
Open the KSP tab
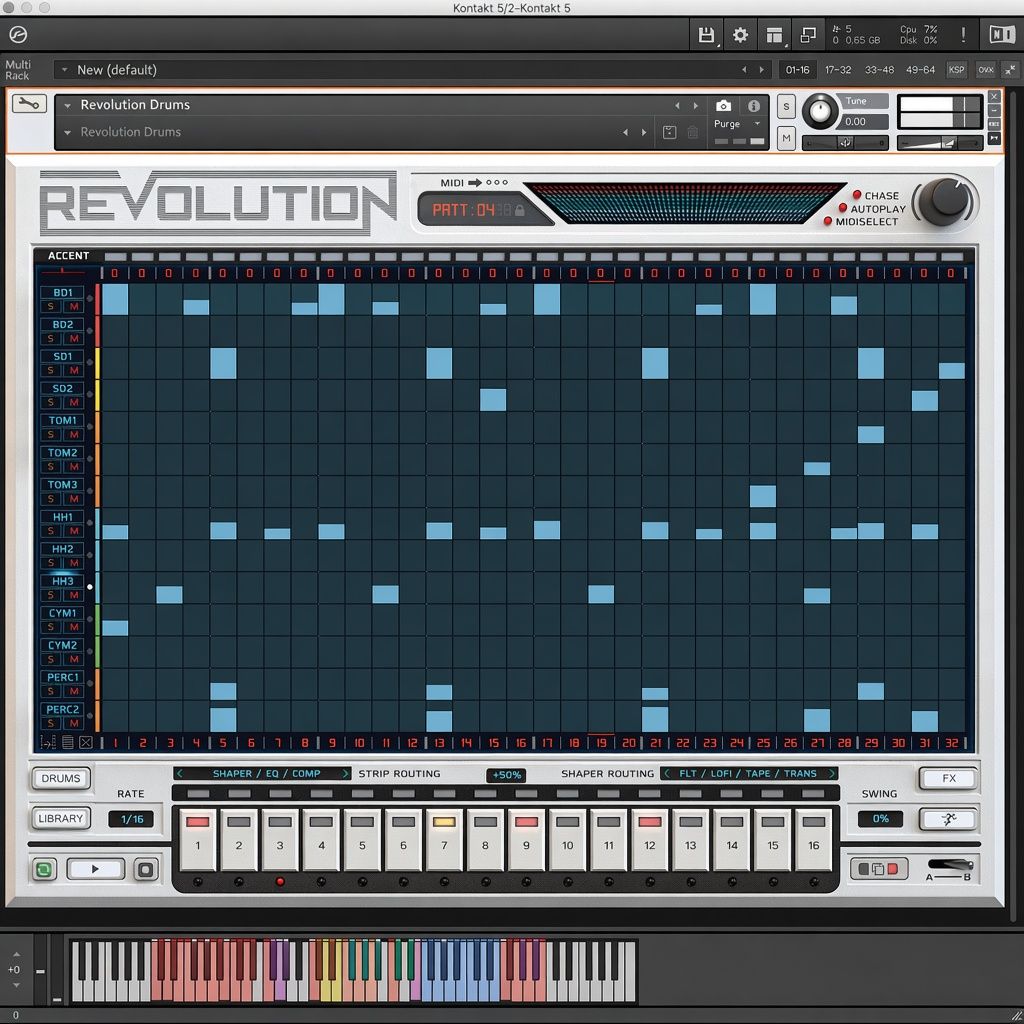click(956, 69)
